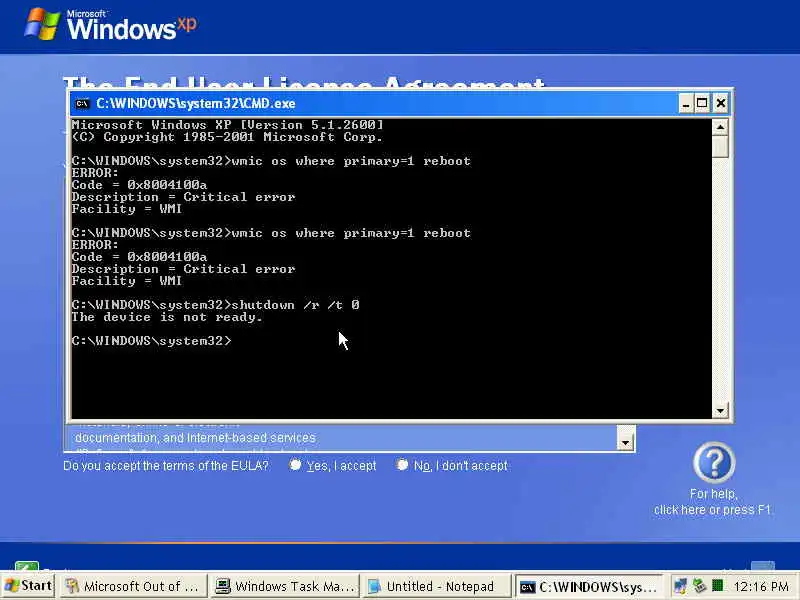This screenshot has height=600, width=800.
Task: Click 'documentation, and Internet-based services' EULA text
Action: click(x=195, y=438)
